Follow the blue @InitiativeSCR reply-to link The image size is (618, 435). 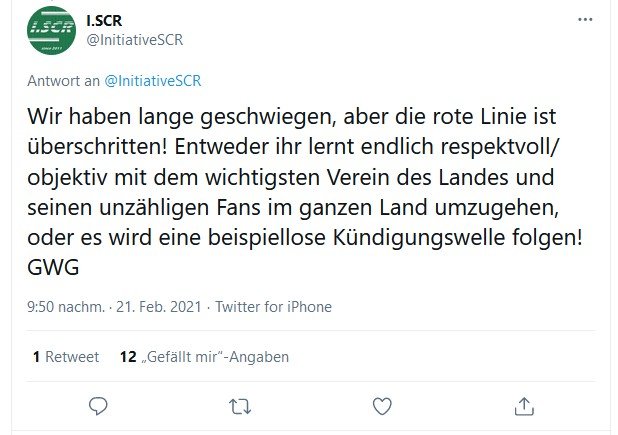click(x=153, y=81)
